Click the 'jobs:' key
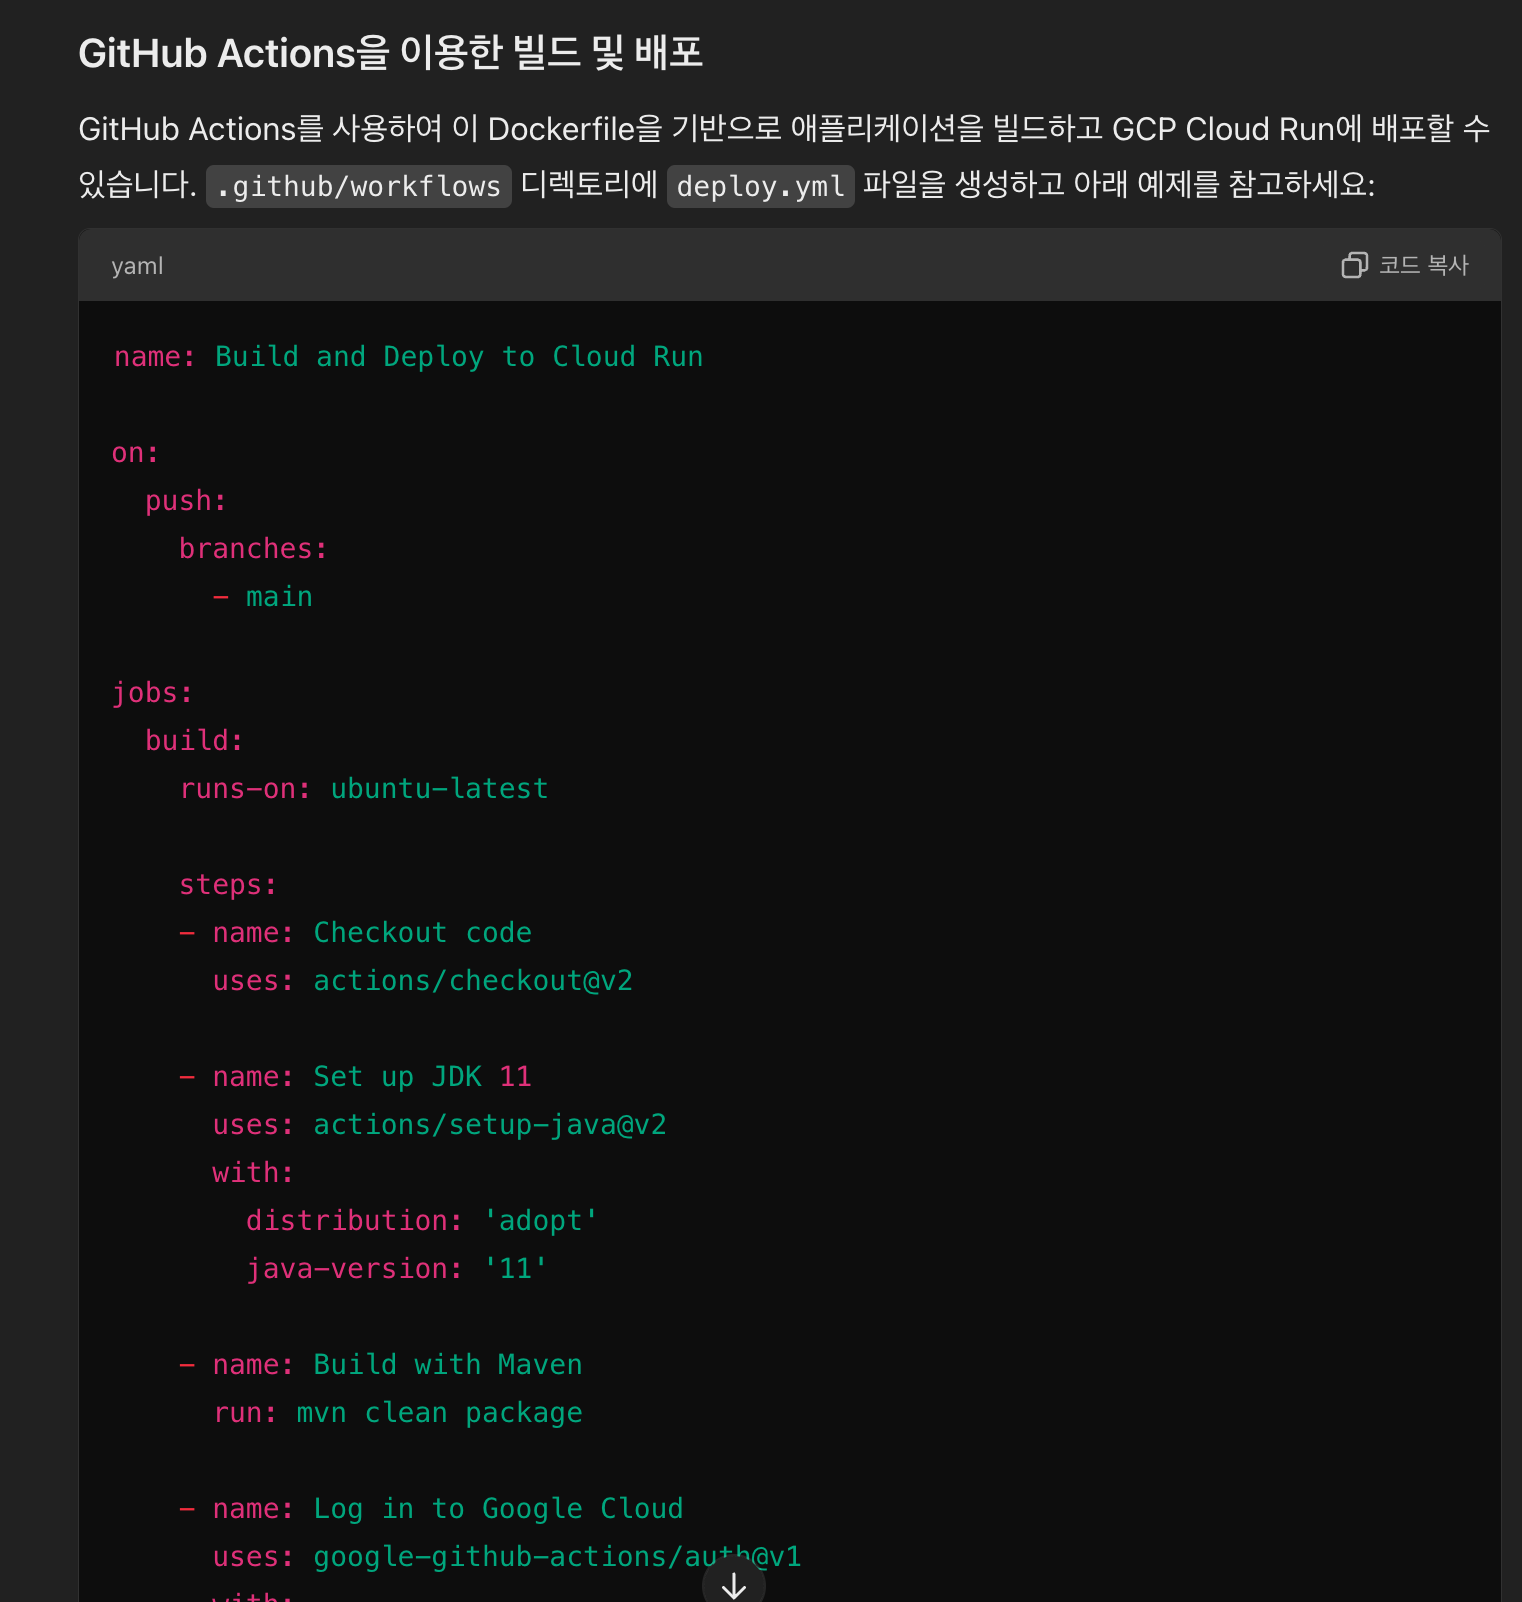Image resolution: width=1522 pixels, height=1602 pixels. [x=152, y=693]
